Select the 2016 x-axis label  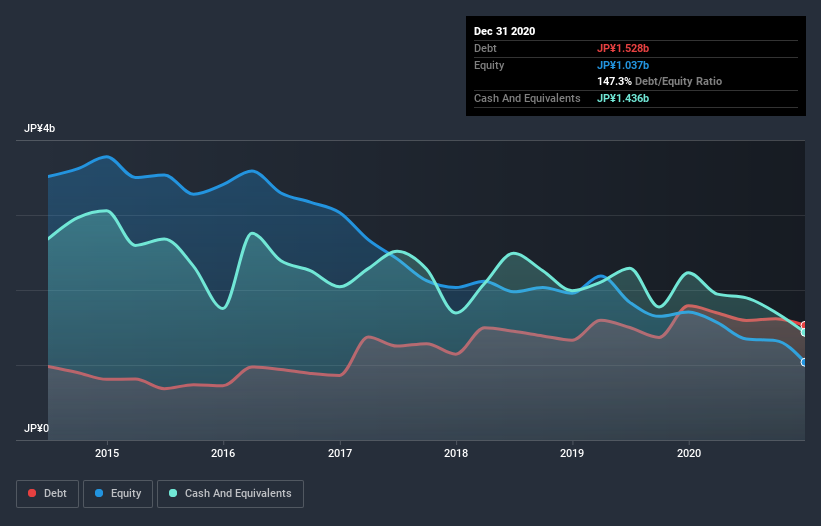(224, 453)
